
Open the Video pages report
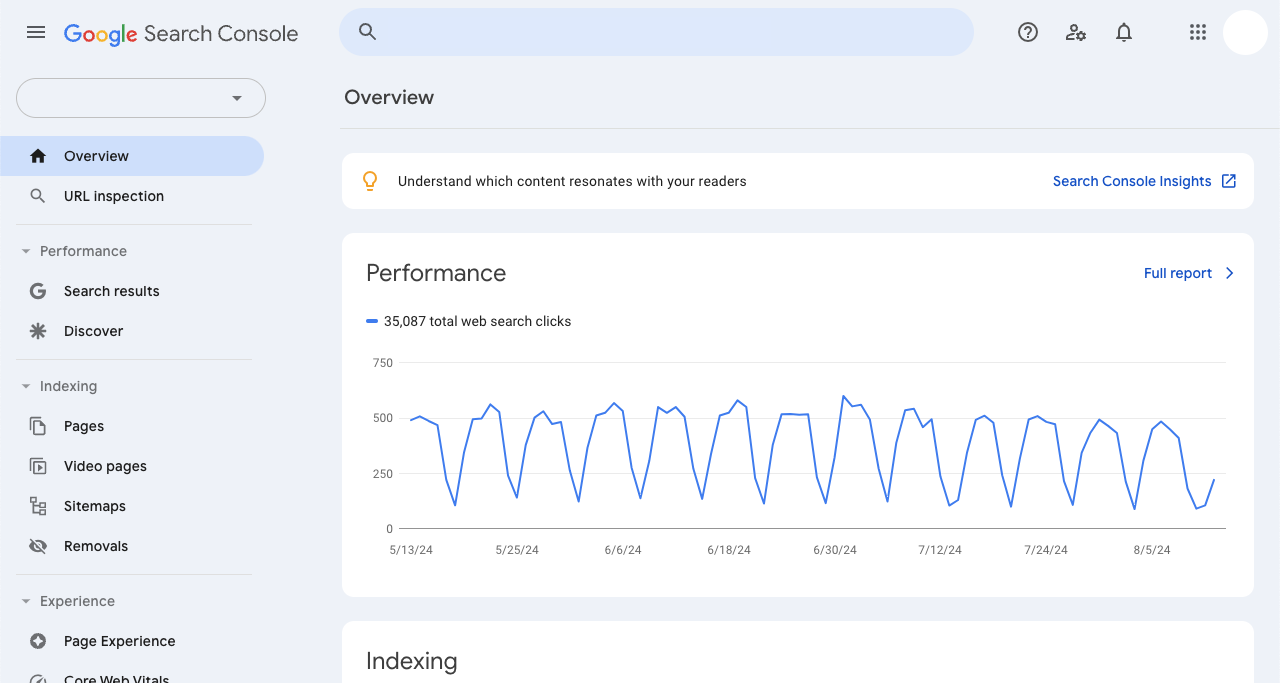132,466
